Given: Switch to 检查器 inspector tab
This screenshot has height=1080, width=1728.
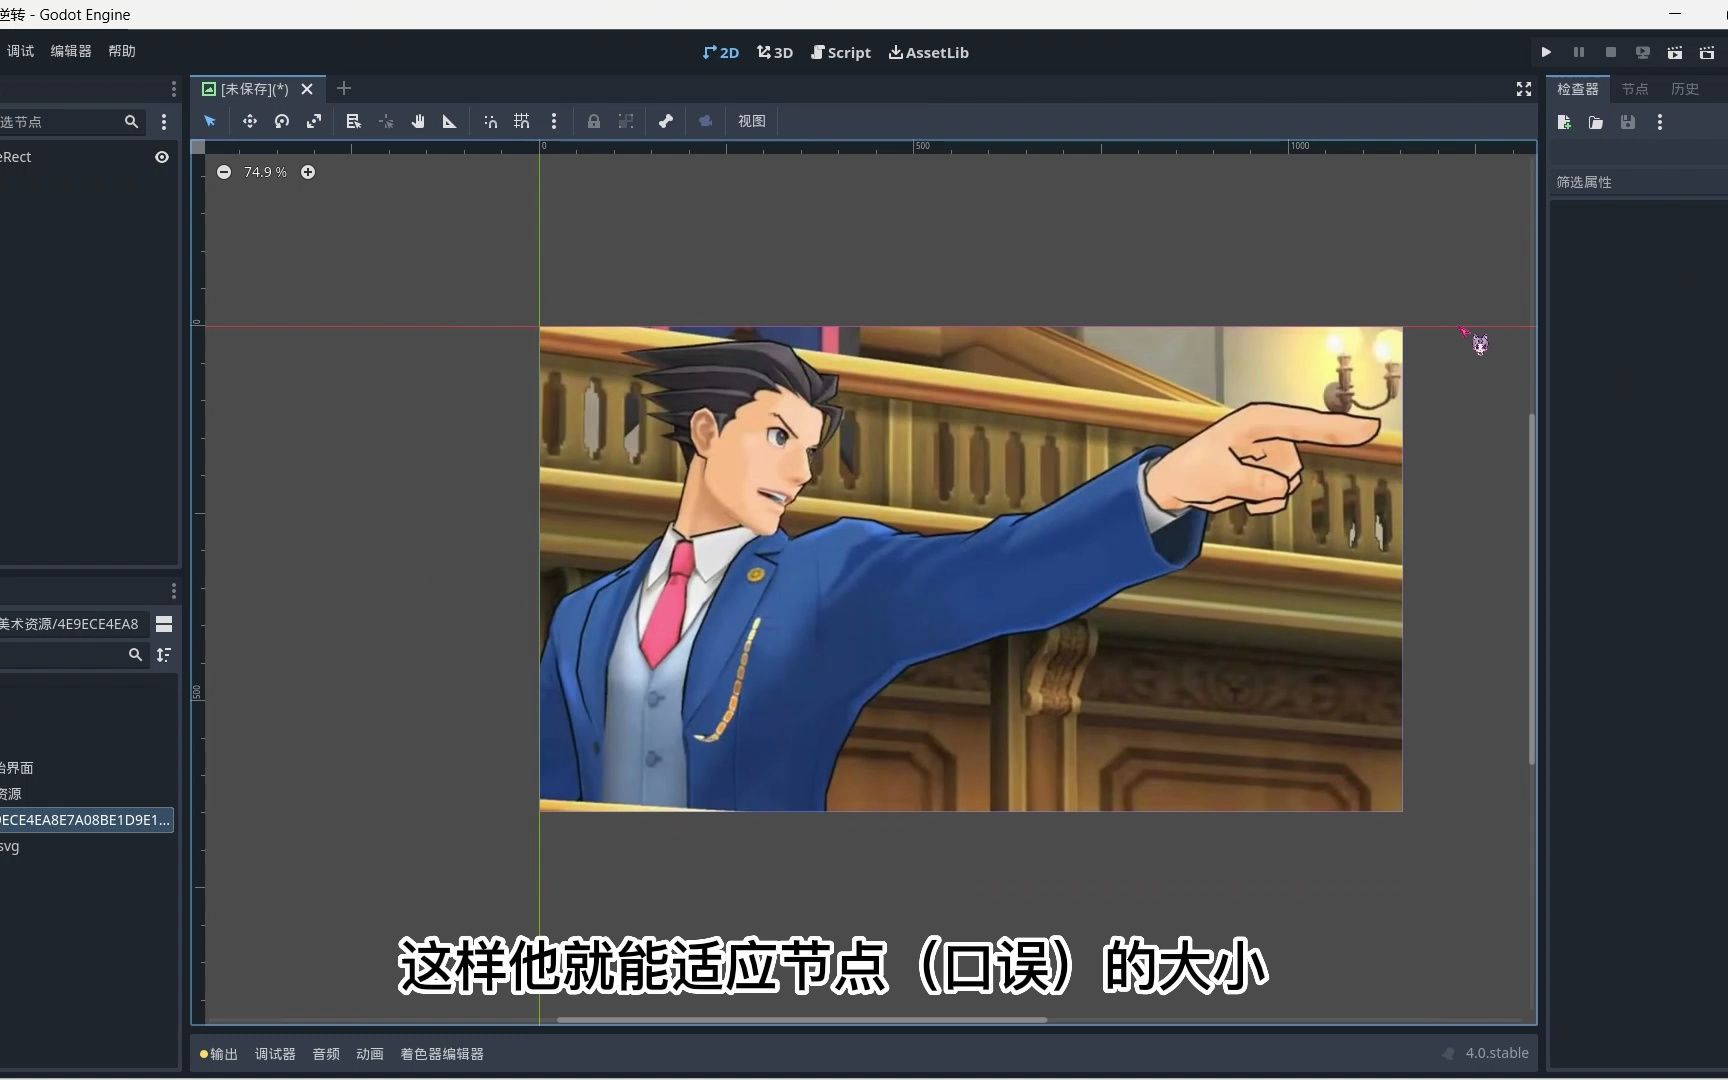Looking at the screenshot, I should click(x=1578, y=89).
